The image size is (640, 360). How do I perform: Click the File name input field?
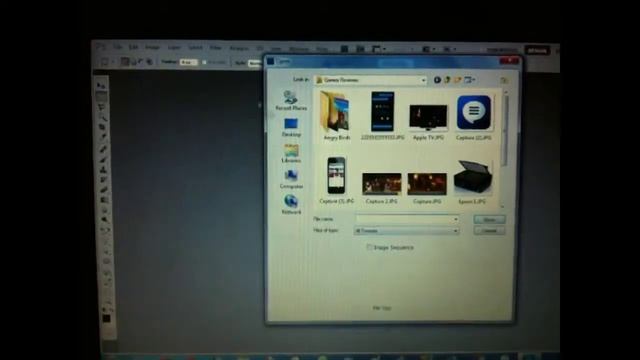(x=407, y=220)
